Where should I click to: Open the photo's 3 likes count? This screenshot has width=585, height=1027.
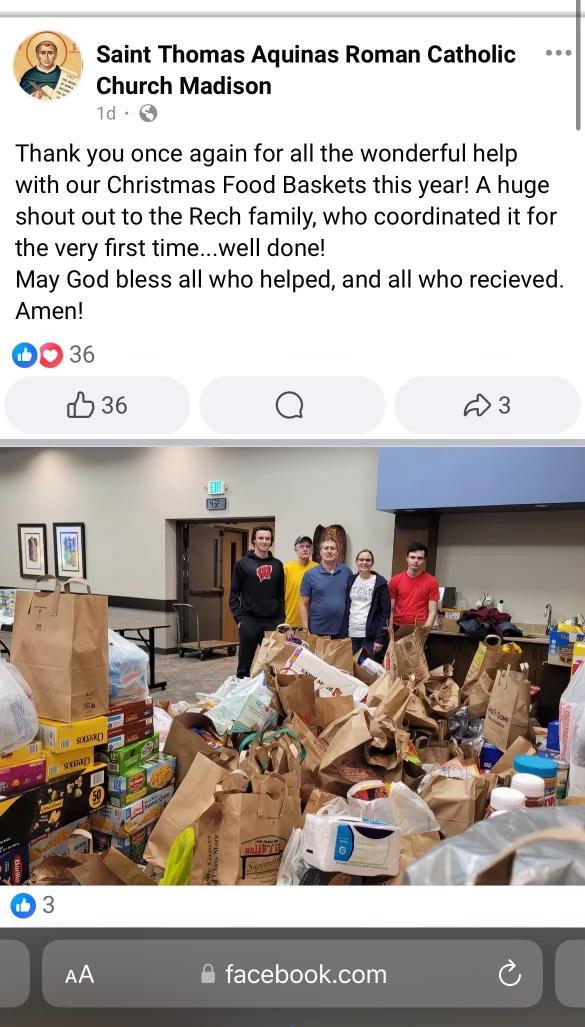(x=48, y=905)
